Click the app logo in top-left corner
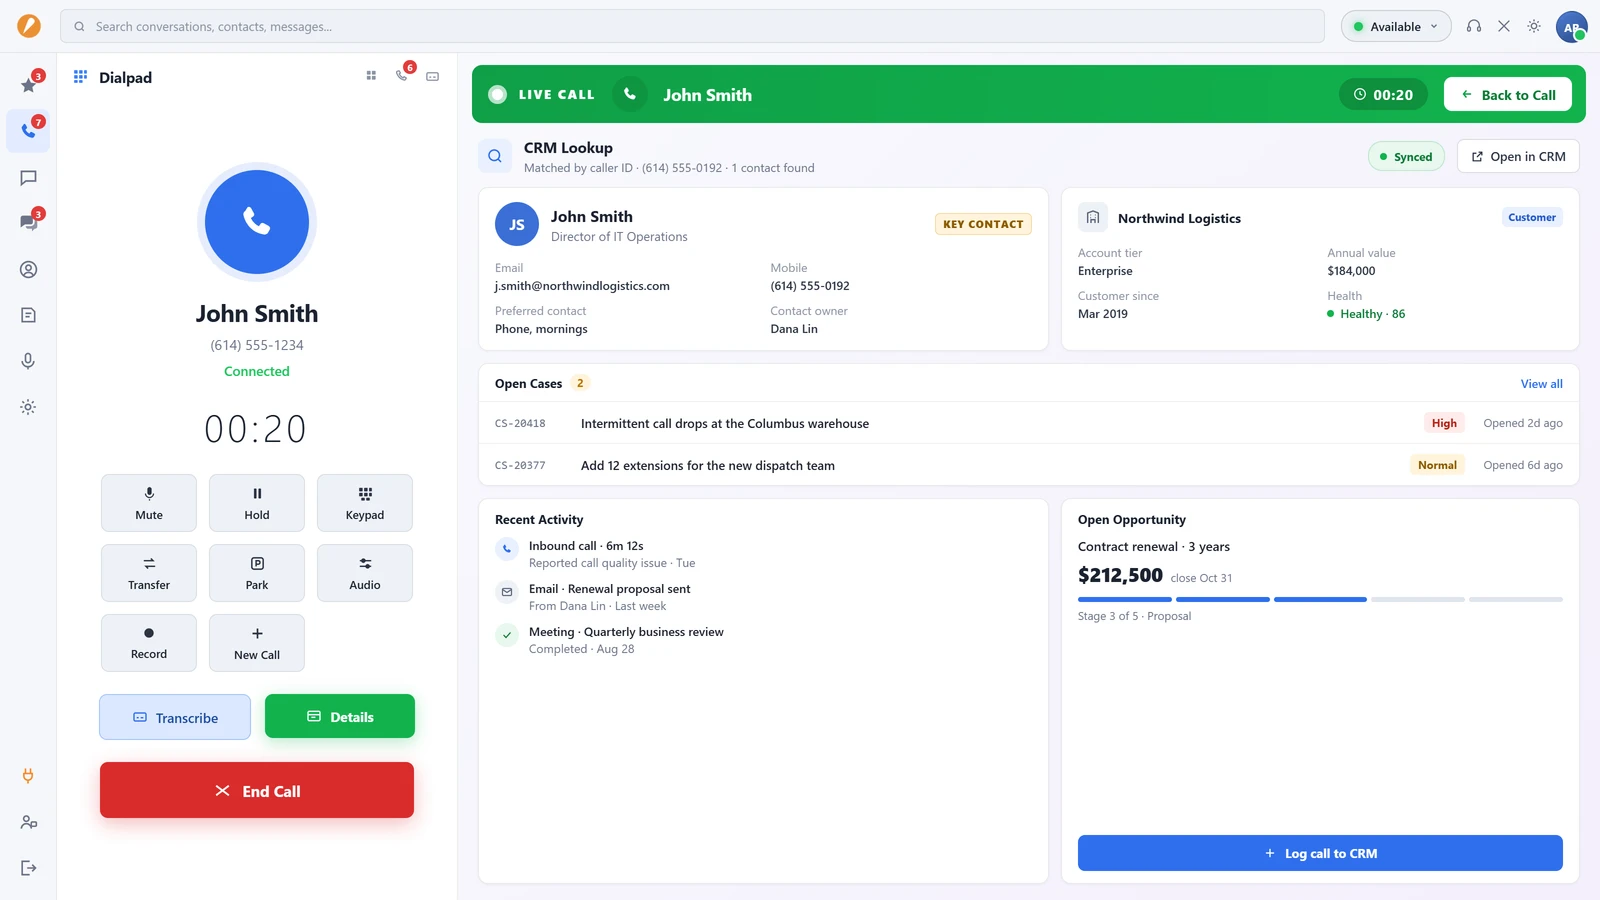 point(29,26)
